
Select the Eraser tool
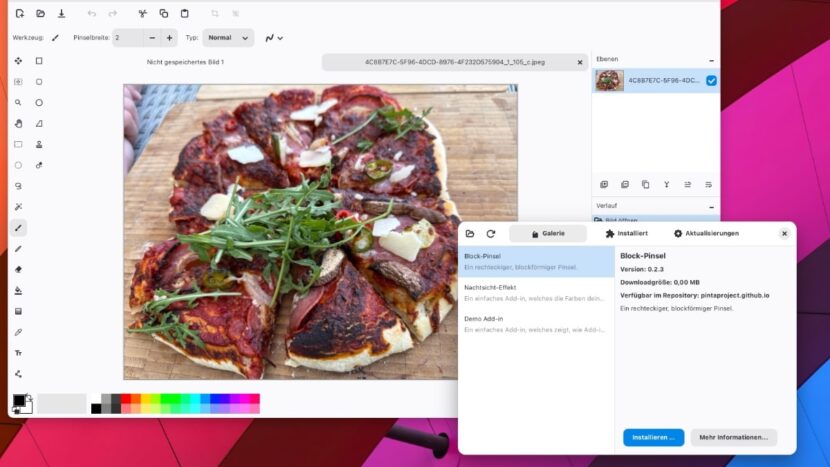coord(18,269)
